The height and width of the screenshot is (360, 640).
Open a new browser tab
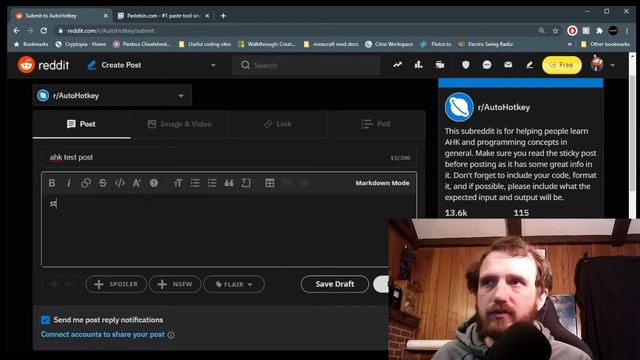click(223, 16)
